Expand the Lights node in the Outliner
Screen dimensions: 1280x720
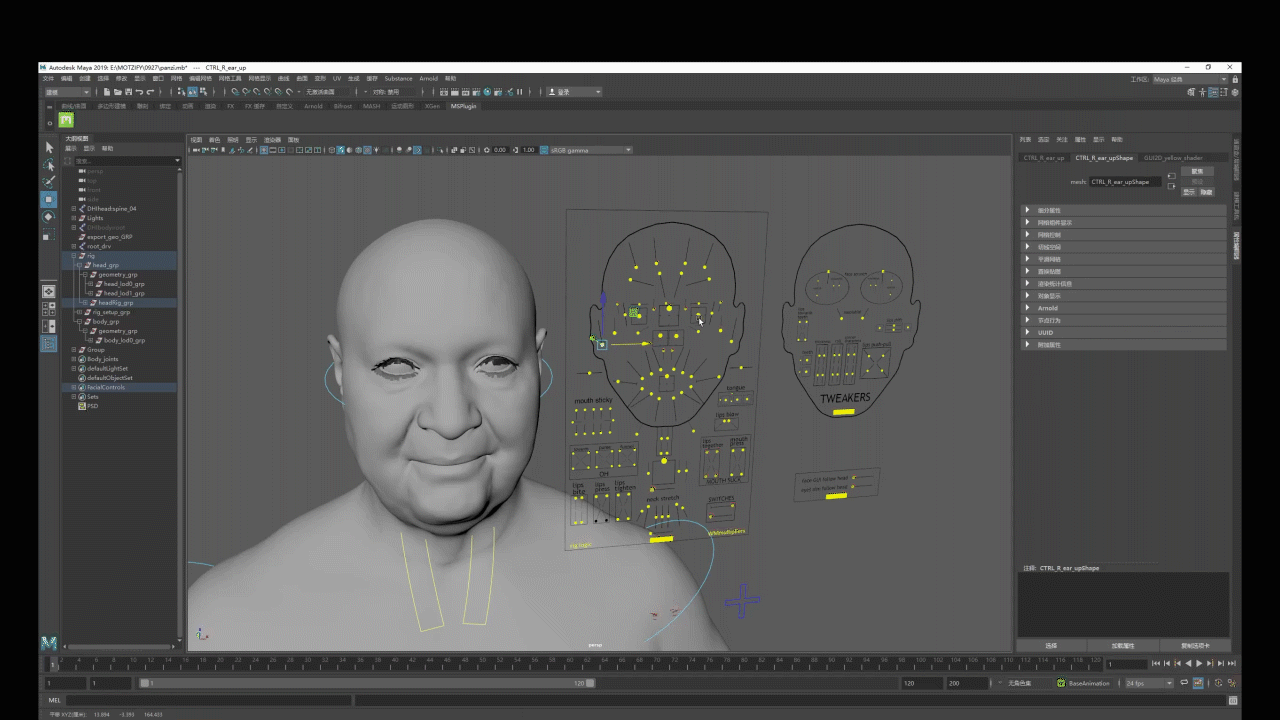(74, 218)
